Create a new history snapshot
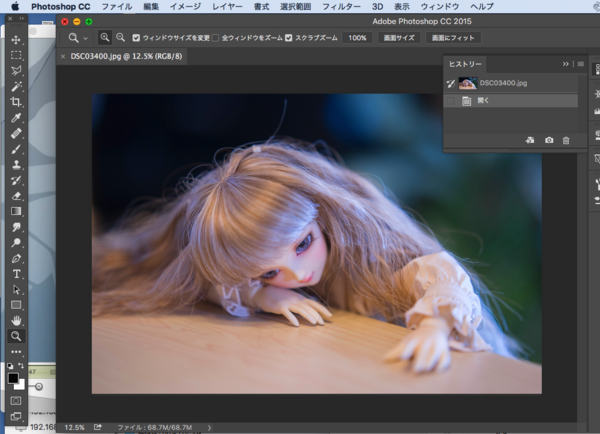 [x=549, y=140]
